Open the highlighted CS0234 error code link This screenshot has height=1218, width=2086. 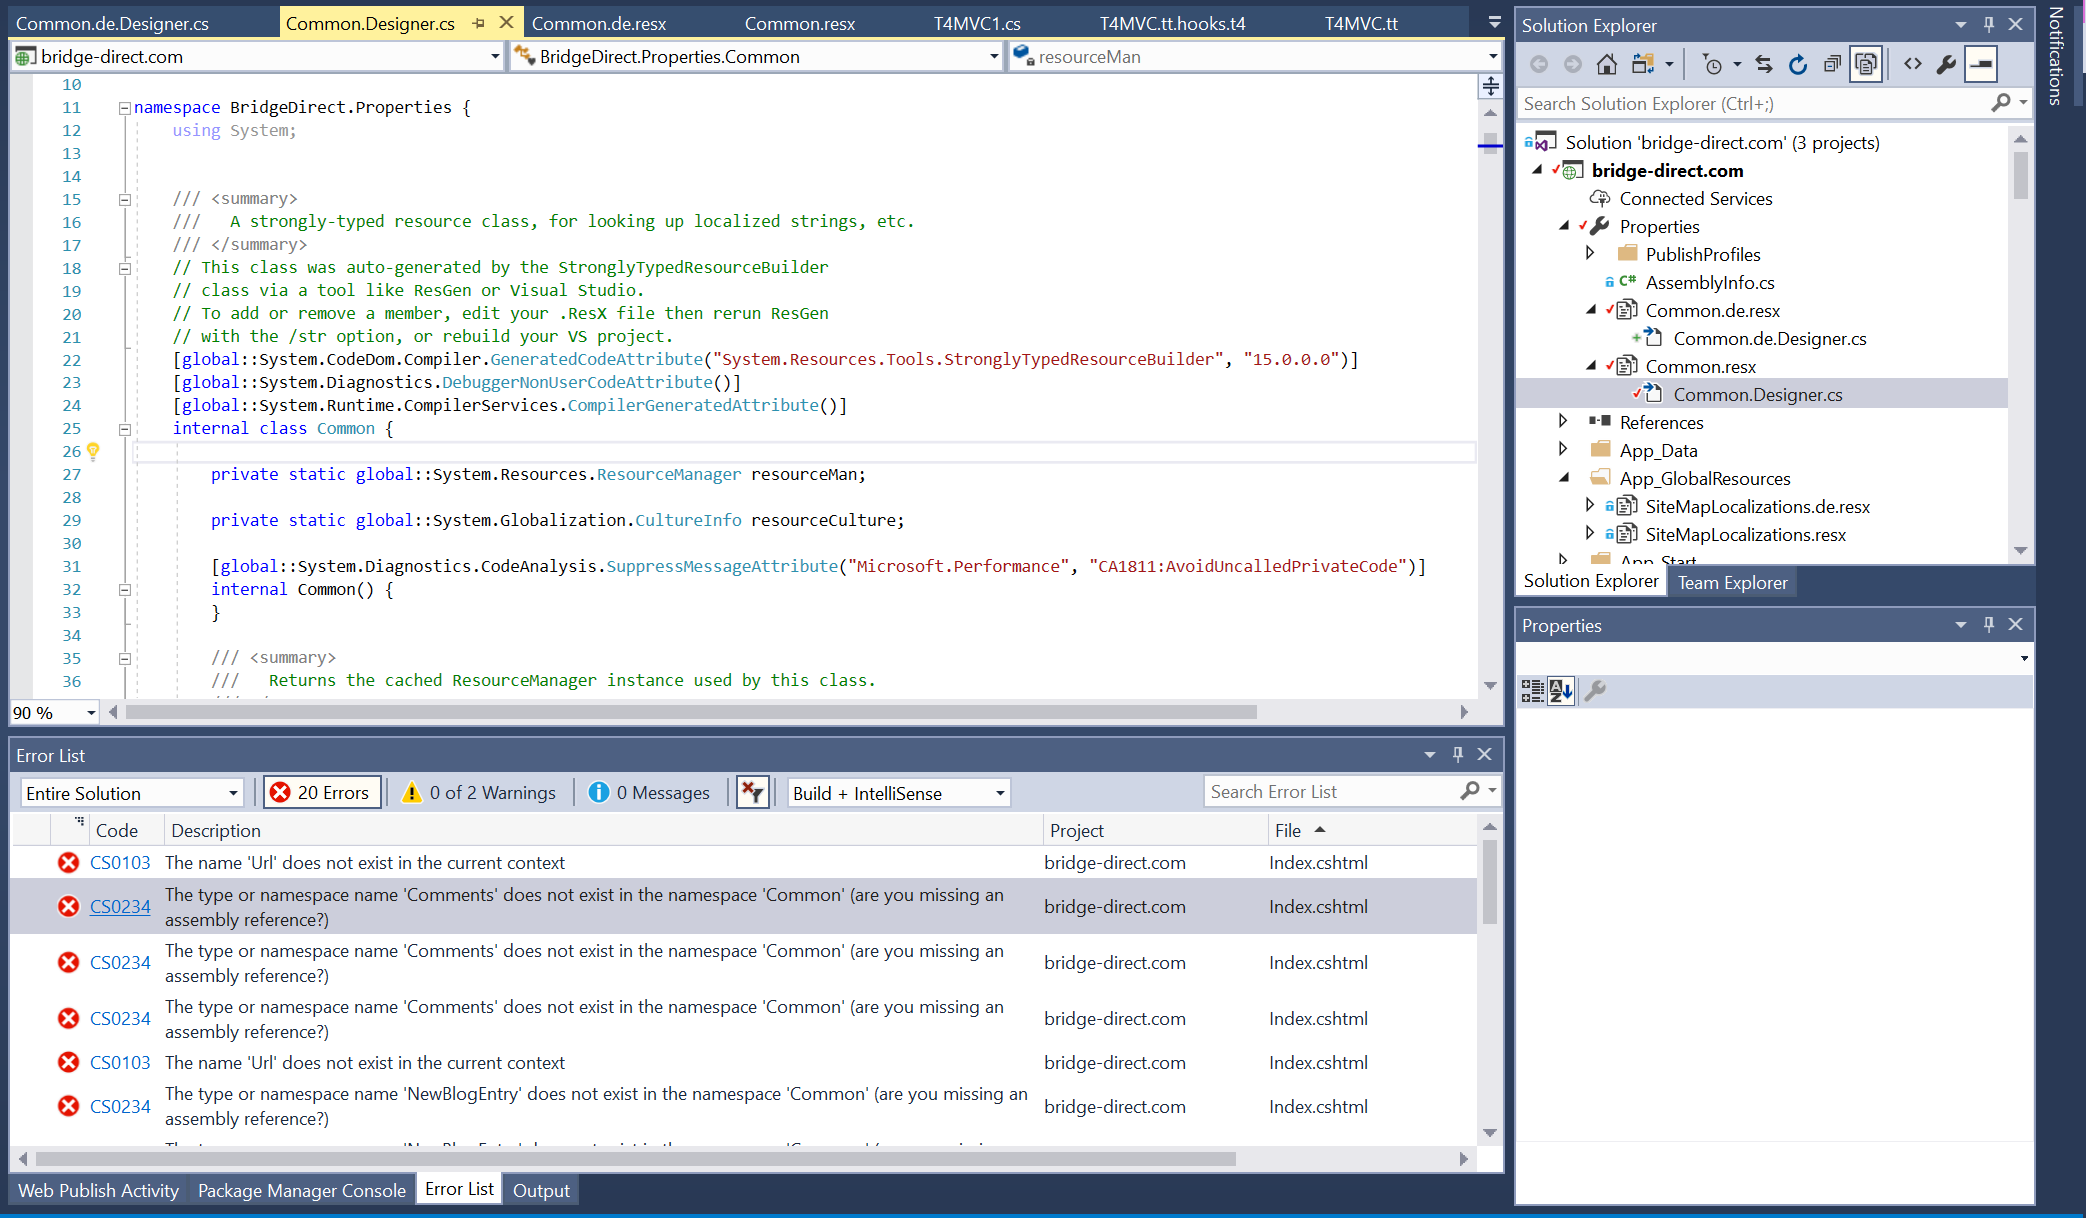tap(120, 906)
